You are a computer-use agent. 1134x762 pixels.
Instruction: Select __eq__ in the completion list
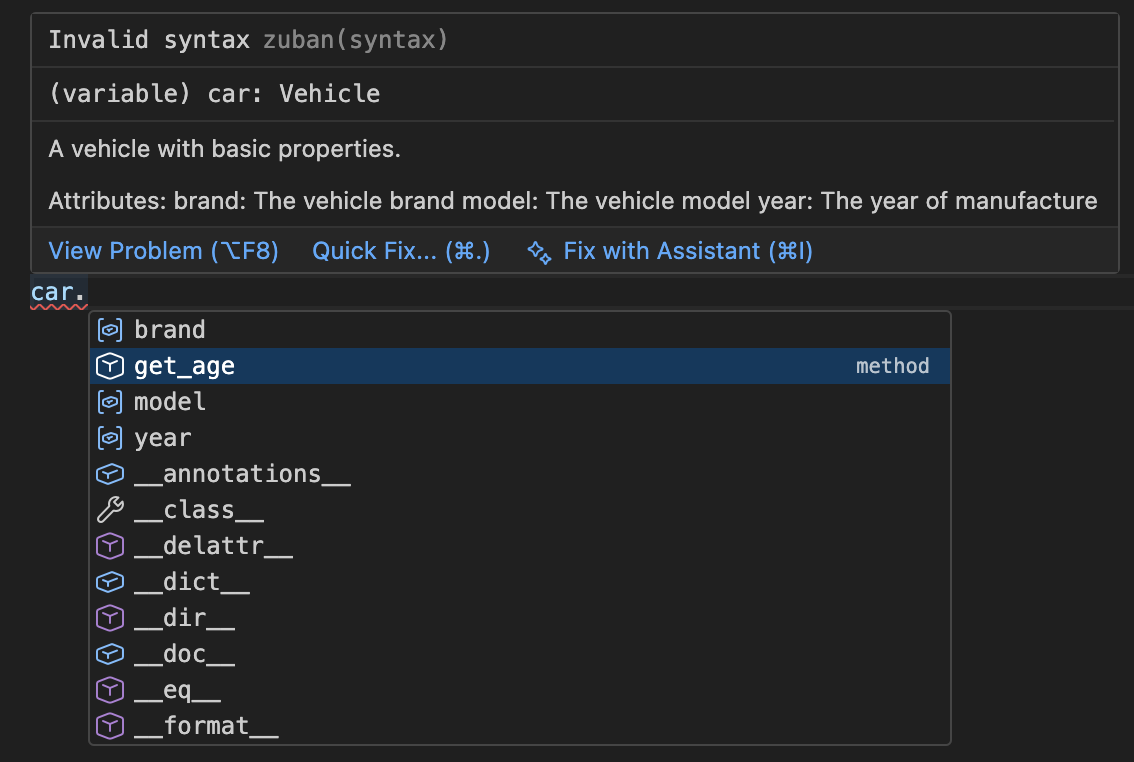[x=177, y=689]
